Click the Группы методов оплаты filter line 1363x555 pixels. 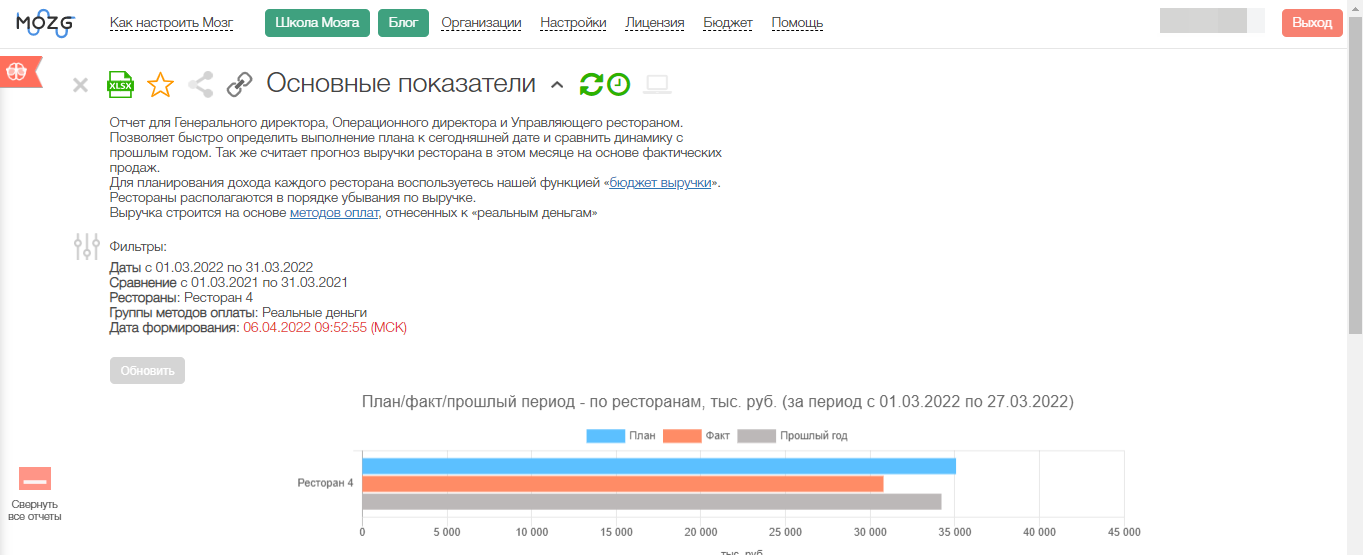click(x=238, y=313)
